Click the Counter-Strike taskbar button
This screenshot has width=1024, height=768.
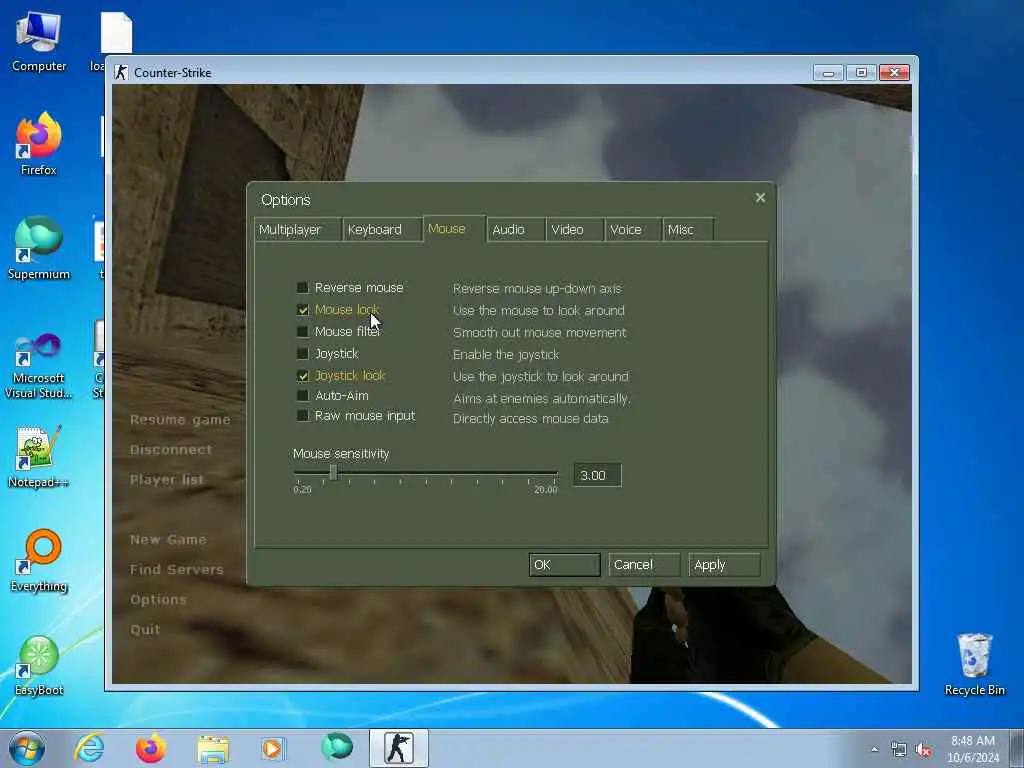coord(398,748)
